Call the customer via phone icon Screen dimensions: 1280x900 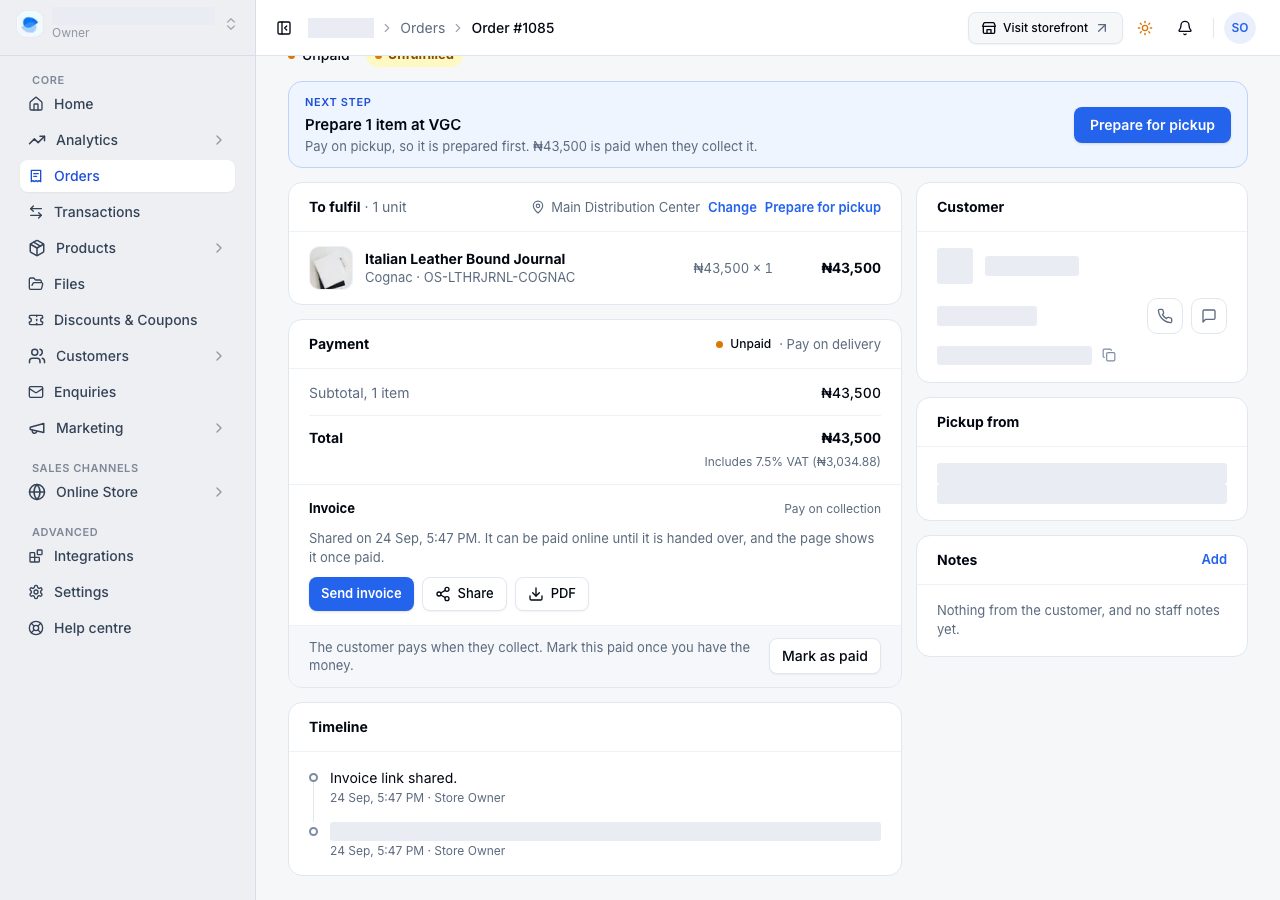[1165, 316]
